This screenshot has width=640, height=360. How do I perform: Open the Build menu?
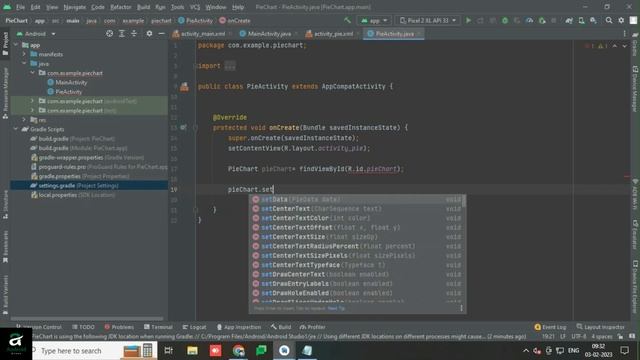coord(143,7)
